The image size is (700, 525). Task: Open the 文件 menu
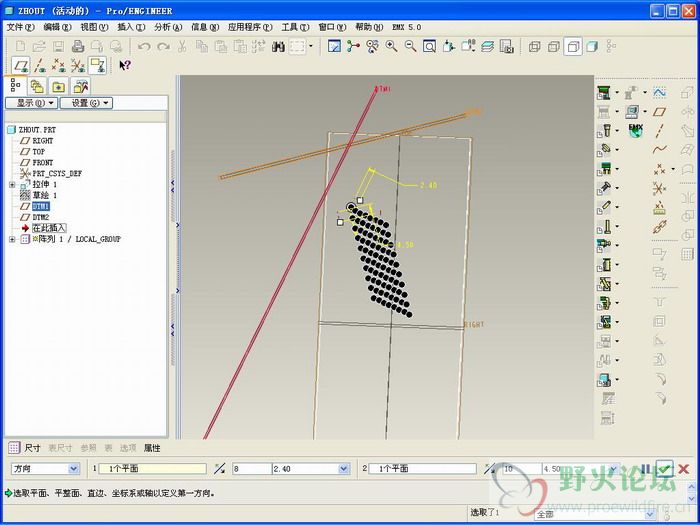(20, 27)
